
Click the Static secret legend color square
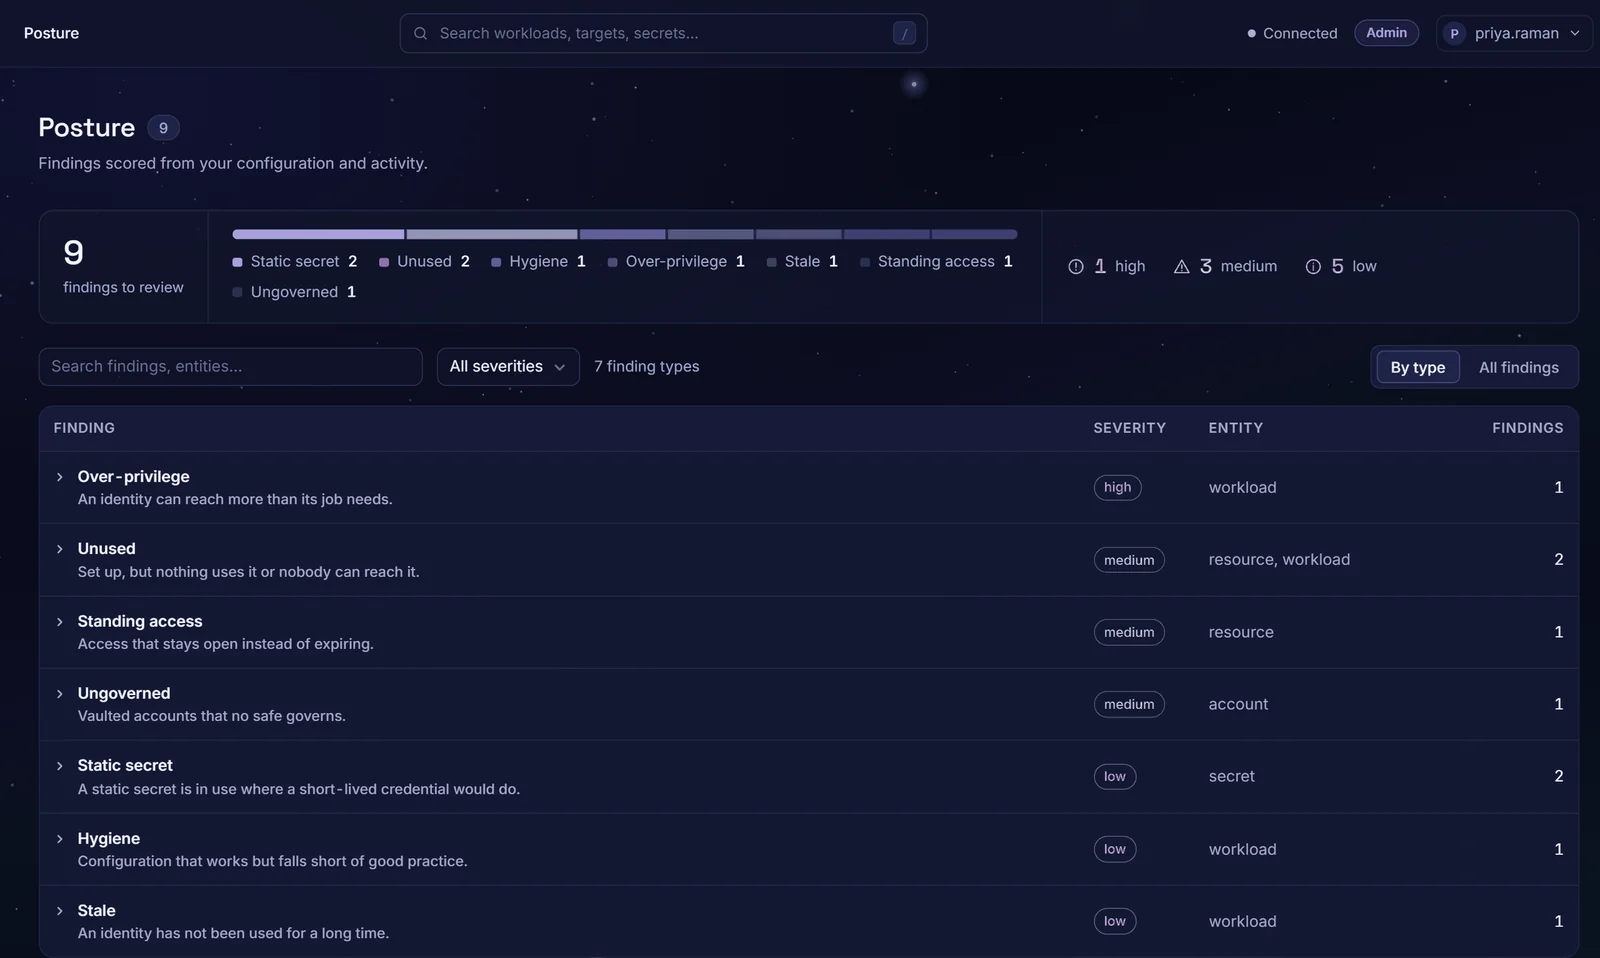tap(237, 262)
